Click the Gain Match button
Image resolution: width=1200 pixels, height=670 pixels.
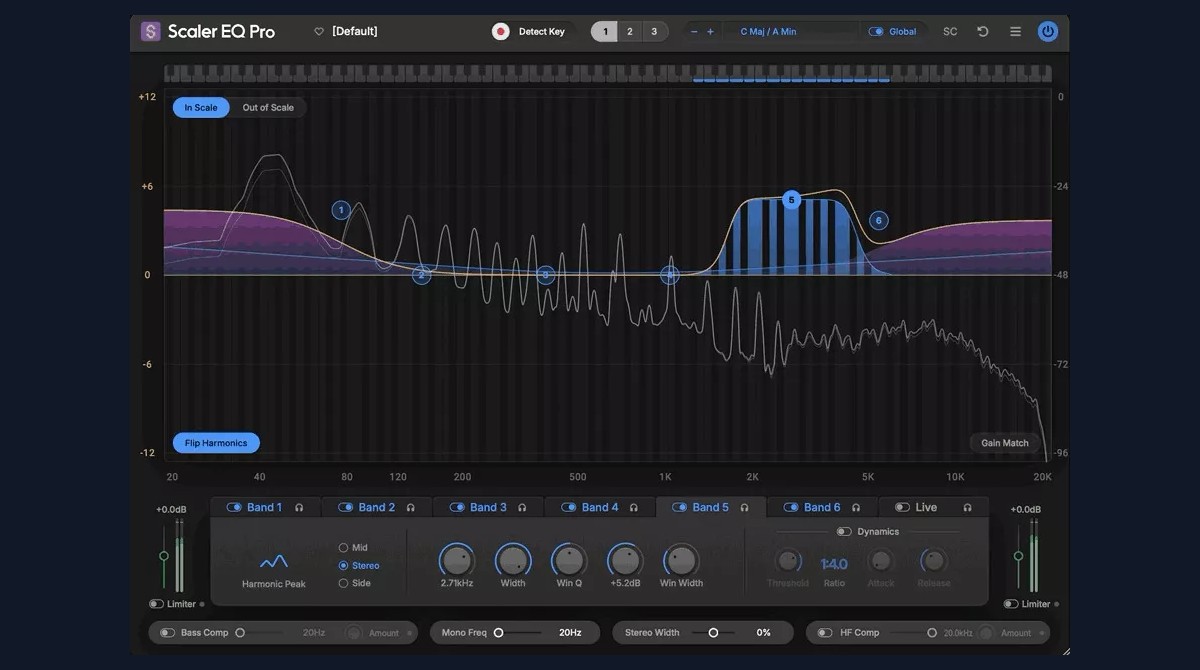(1005, 443)
